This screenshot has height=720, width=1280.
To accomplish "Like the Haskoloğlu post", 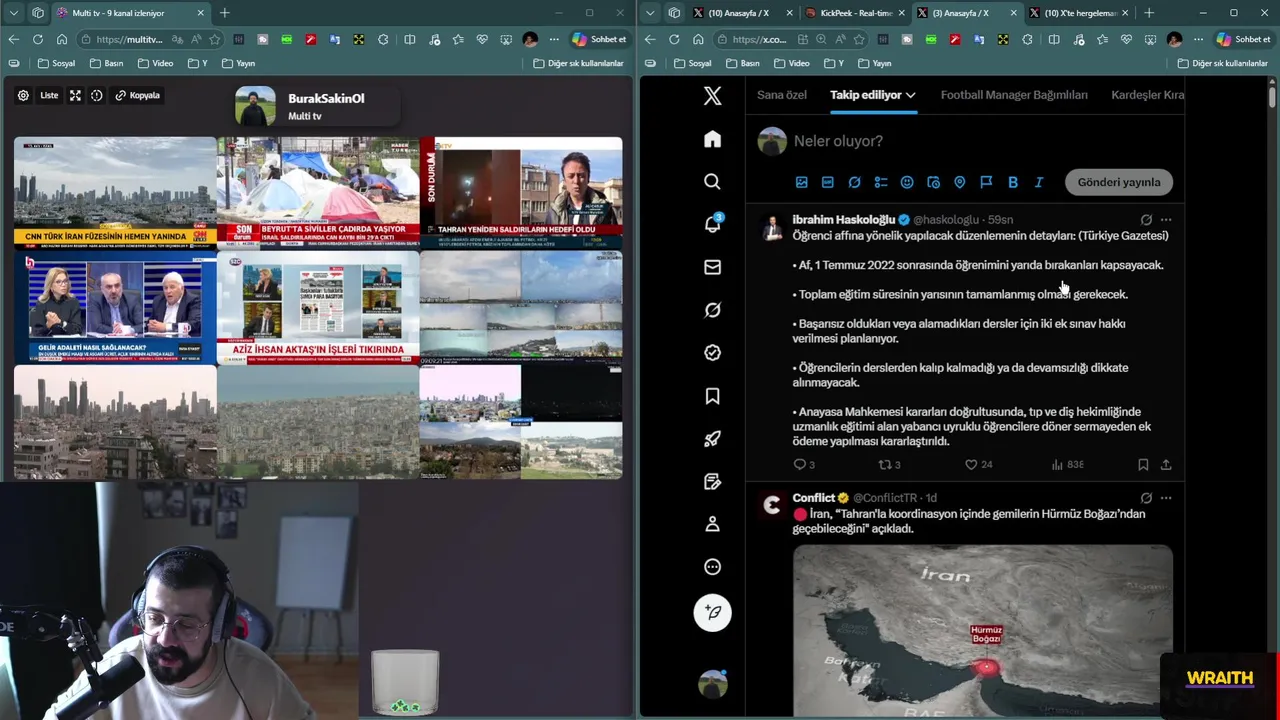I will pos(978,465).
